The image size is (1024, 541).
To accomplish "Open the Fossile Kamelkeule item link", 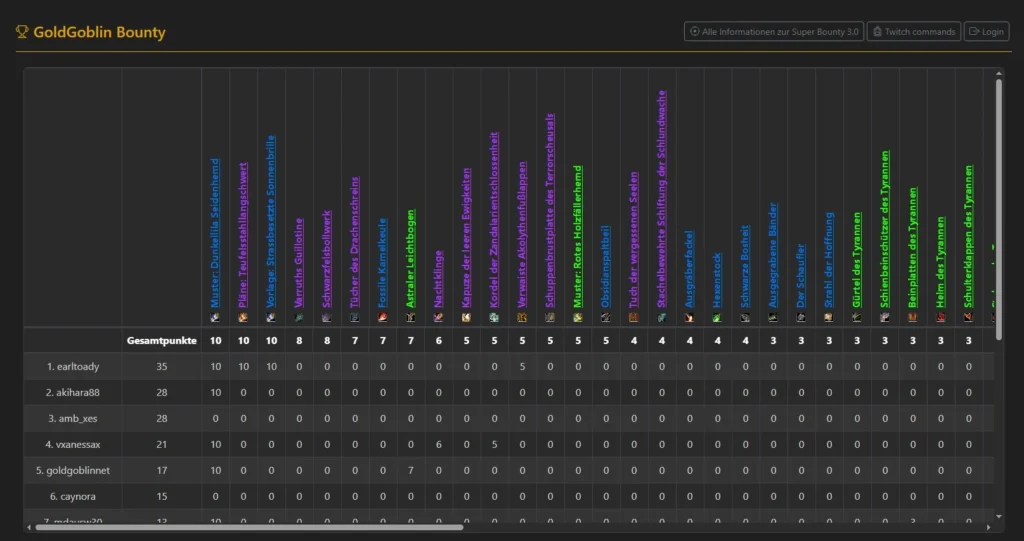I will [x=383, y=263].
